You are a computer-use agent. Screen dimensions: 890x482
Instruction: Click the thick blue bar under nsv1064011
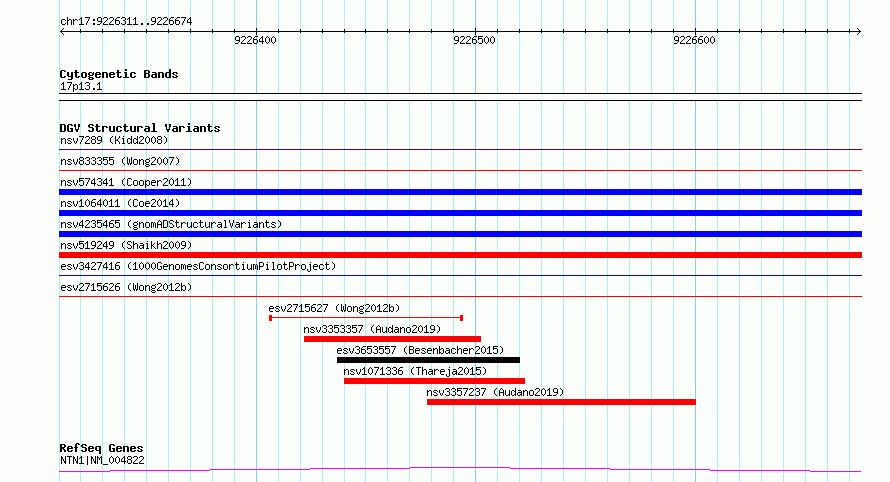tap(460, 213)
